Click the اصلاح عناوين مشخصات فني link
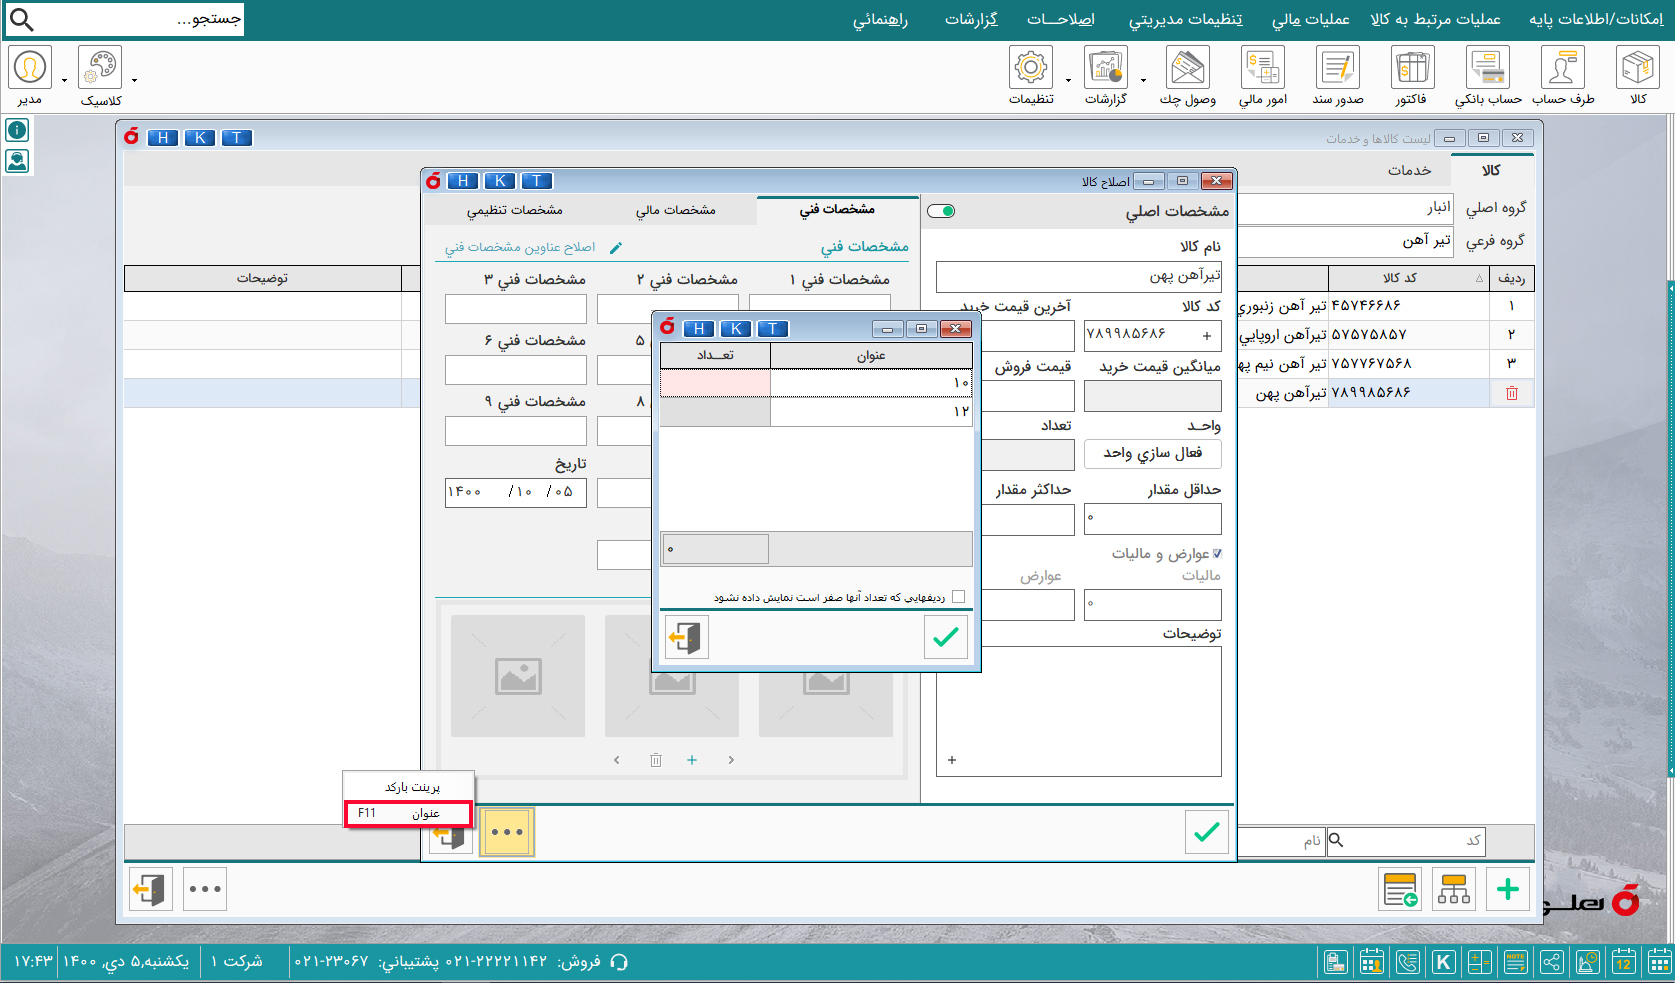Image resolution: width=1675 pixels, height=983 pixels. pos(520,247)
